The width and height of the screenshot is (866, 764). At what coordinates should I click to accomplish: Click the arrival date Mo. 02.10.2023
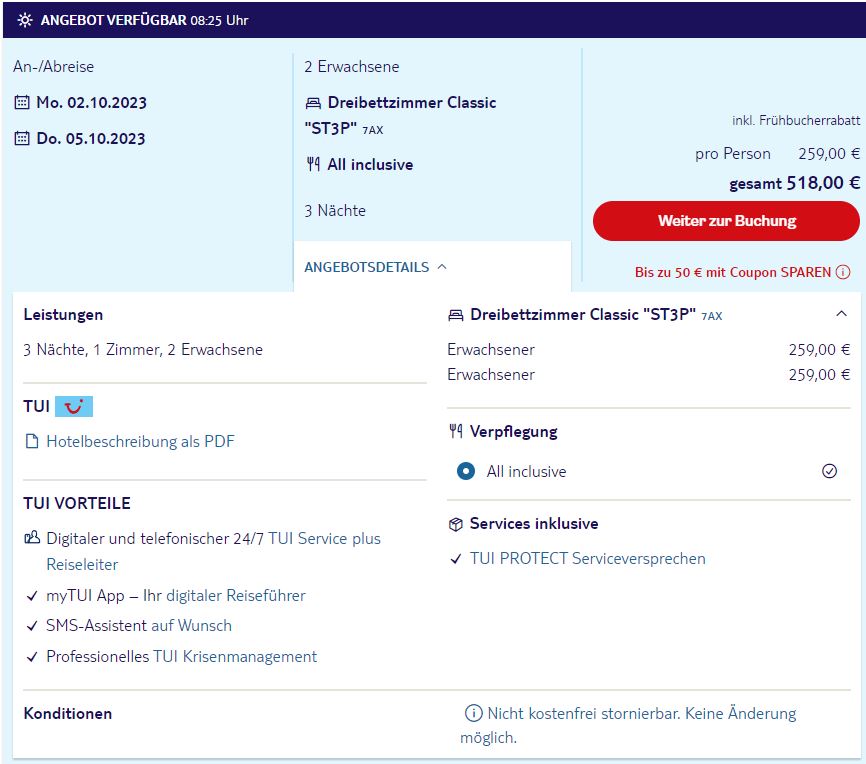tap(92, 103)
